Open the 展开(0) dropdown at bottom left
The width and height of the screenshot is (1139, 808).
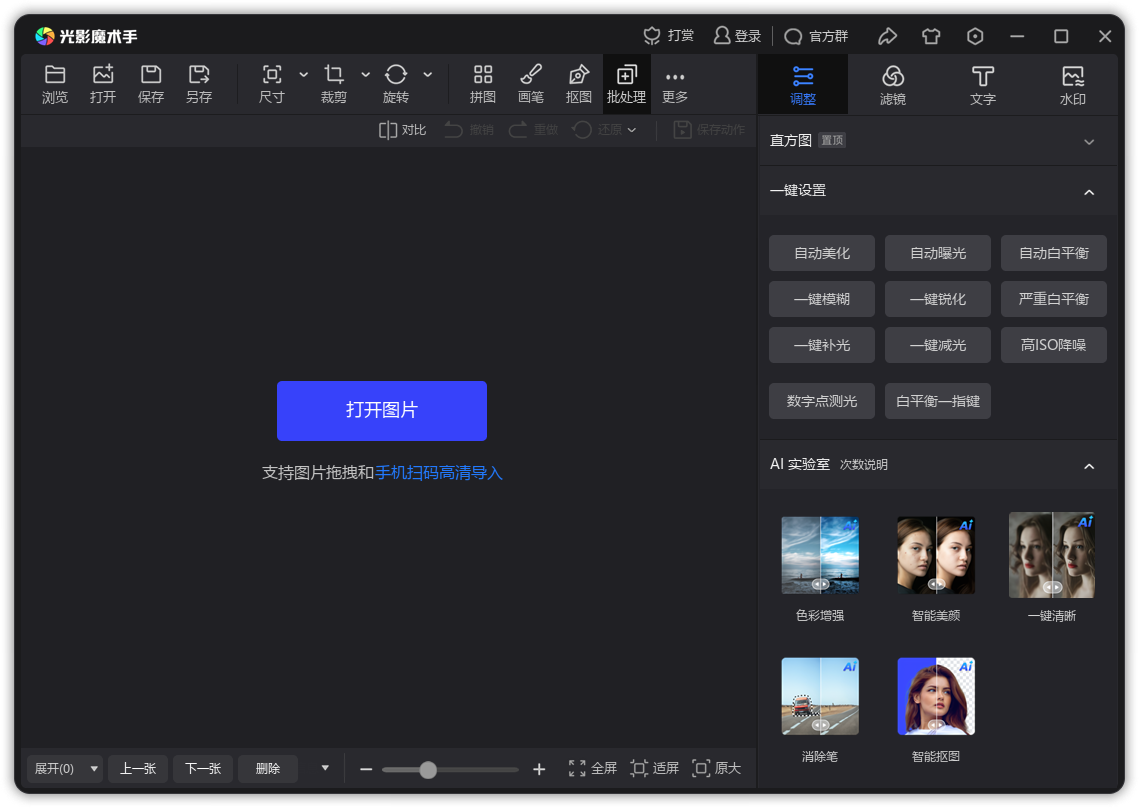[x=63, y=769]
